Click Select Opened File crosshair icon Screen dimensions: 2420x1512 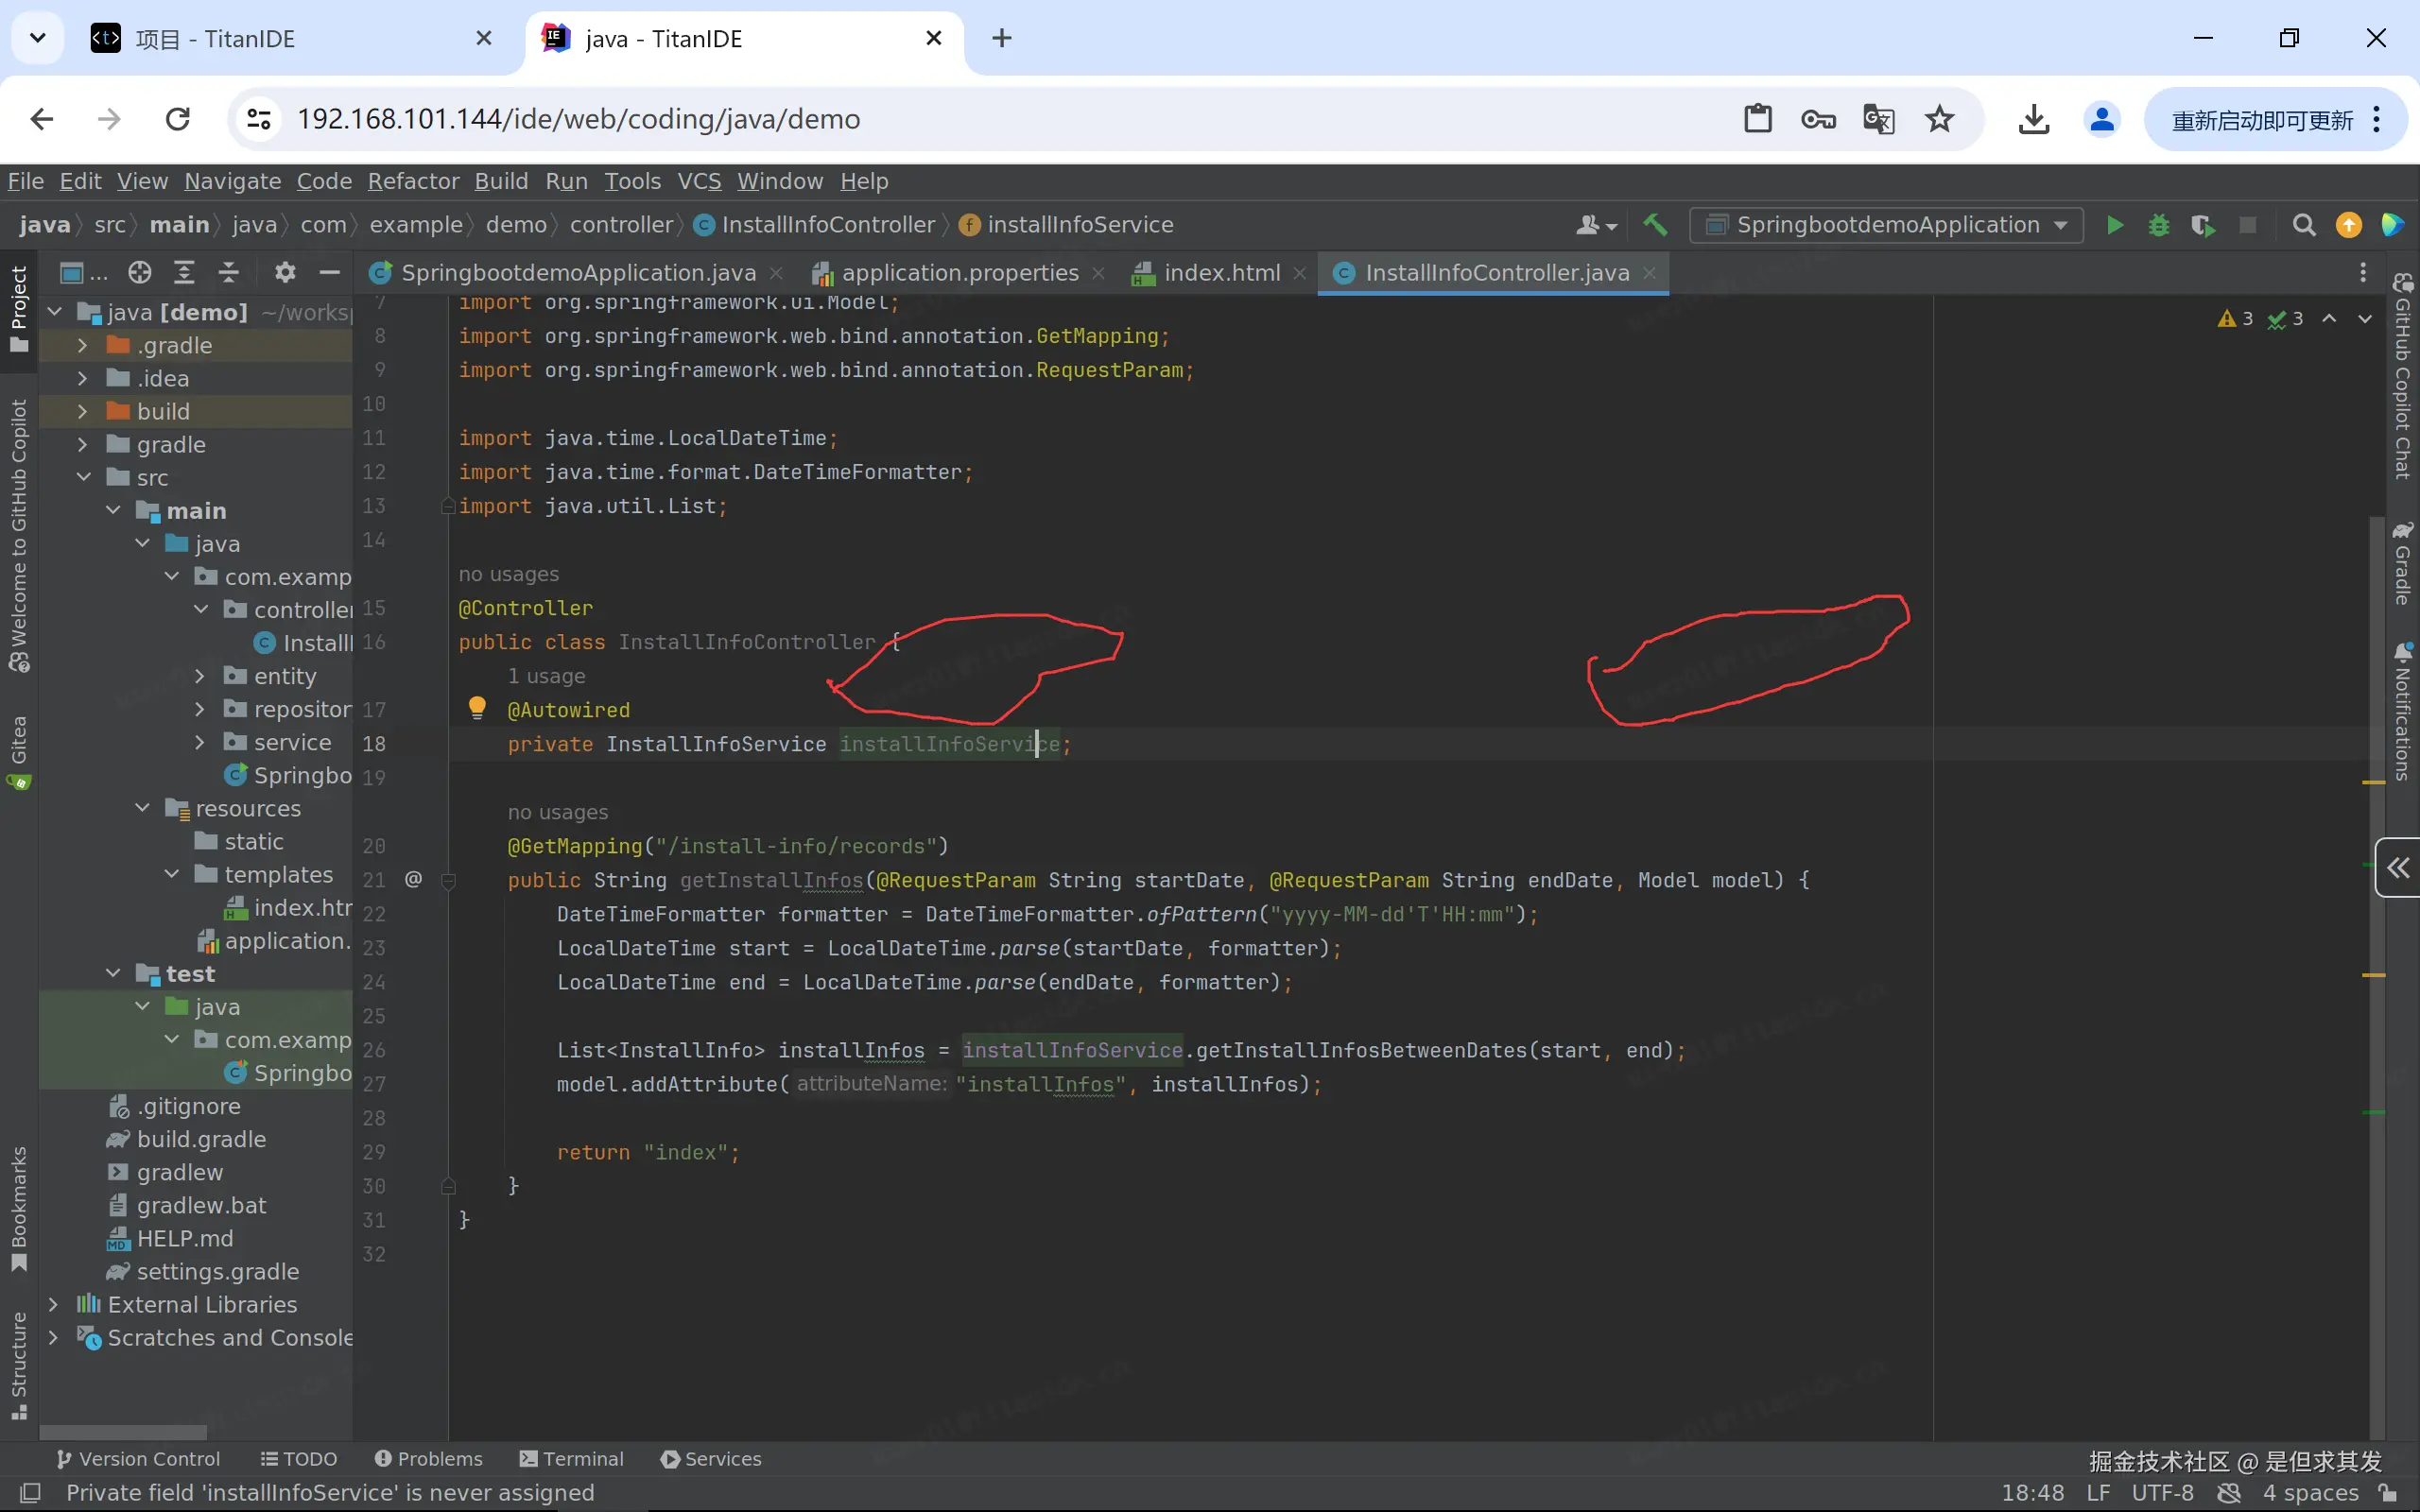tap(139, 272)
